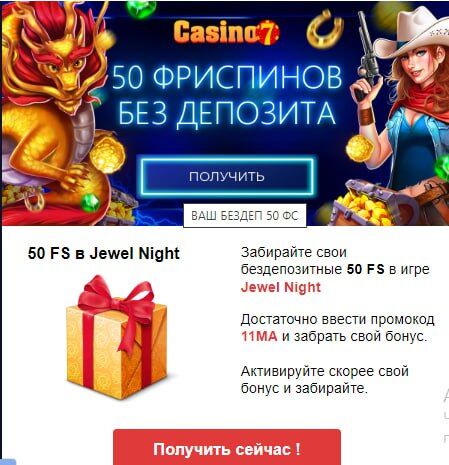This screenshot has width=449, height=465.
Task: Click the red bow on the gift box
Action: pyautogui.click(x=117, y=303)
